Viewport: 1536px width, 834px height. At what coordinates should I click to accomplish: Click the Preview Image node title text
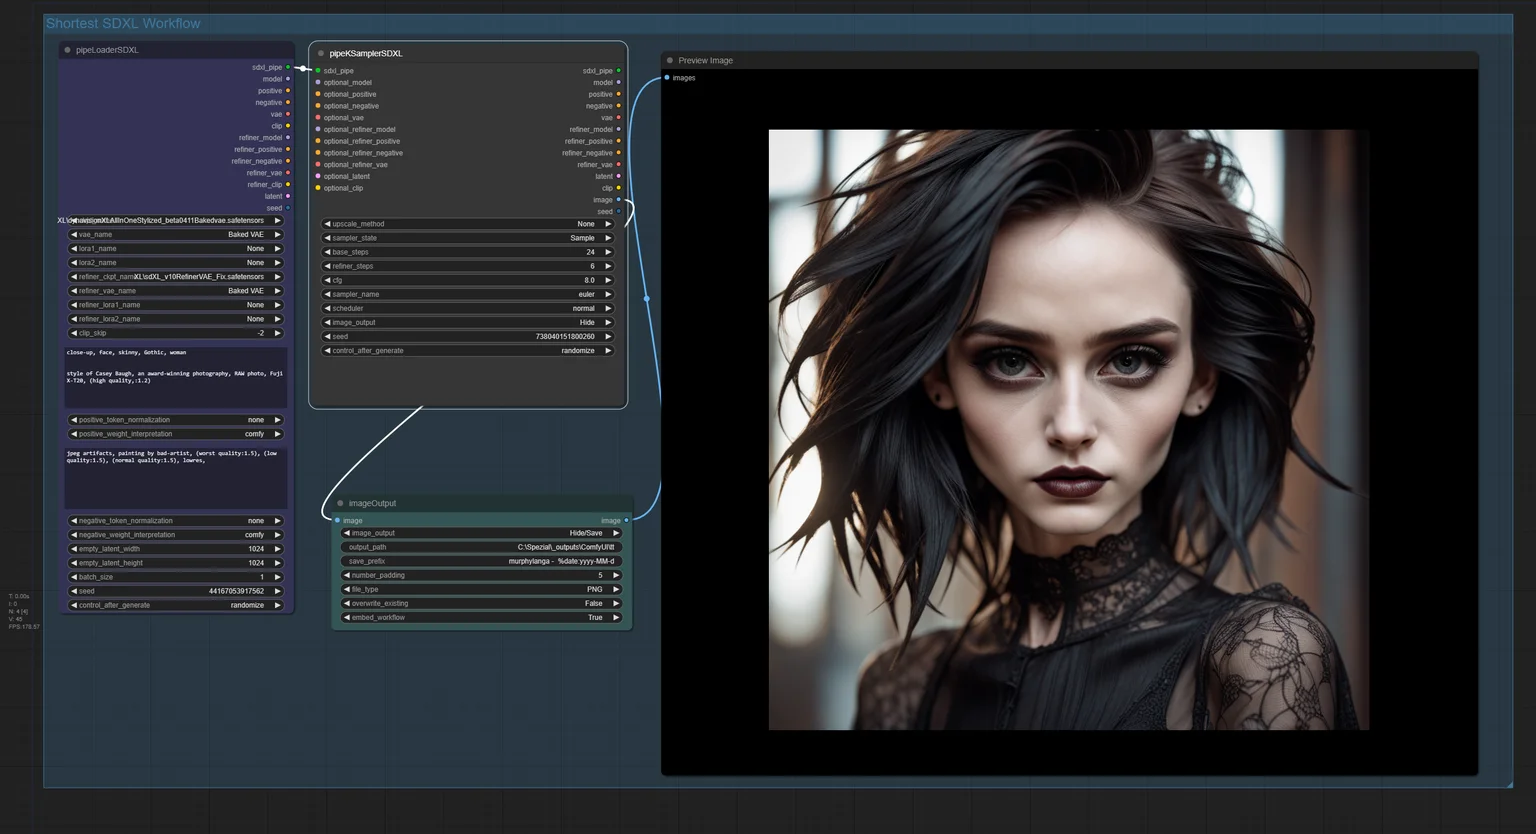705,60
